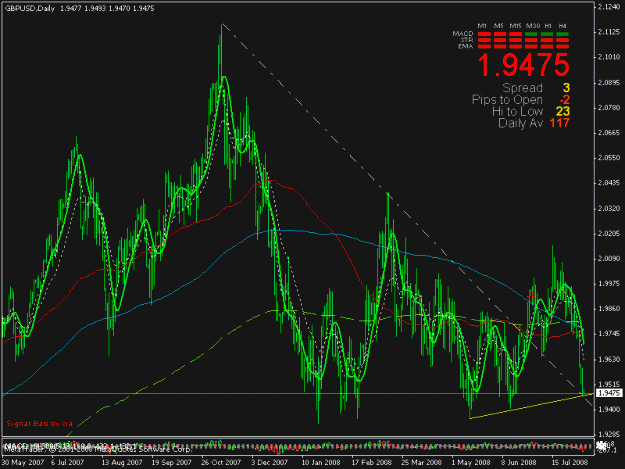This screenshot has width=625, height=469.
Task: Click the 2.0205 price axis label
Action: 609,234
